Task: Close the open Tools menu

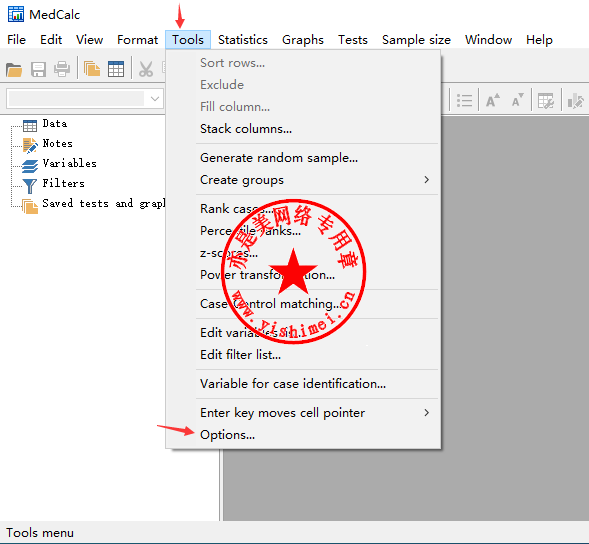Action: click(x=188, y=40)
